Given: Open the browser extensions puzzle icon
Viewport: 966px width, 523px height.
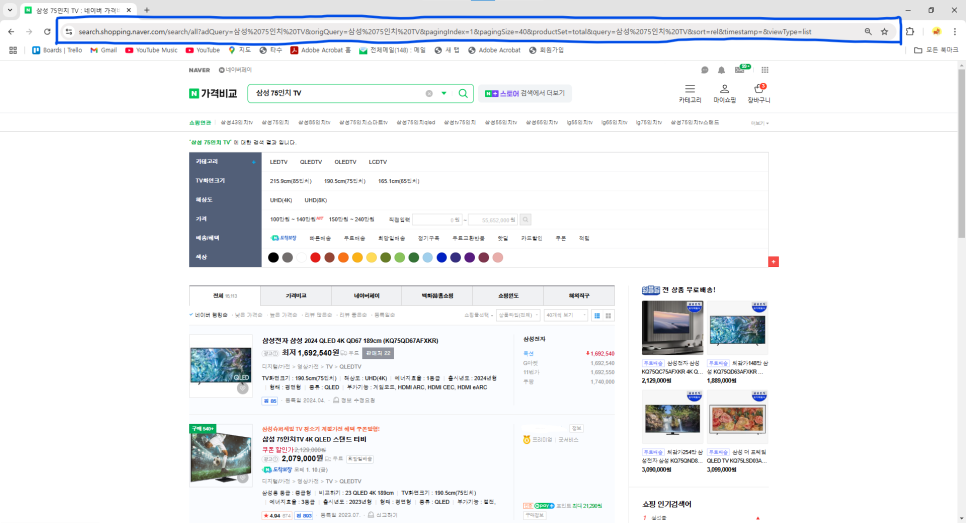Looking at the screenshot, I should (910, 31).
